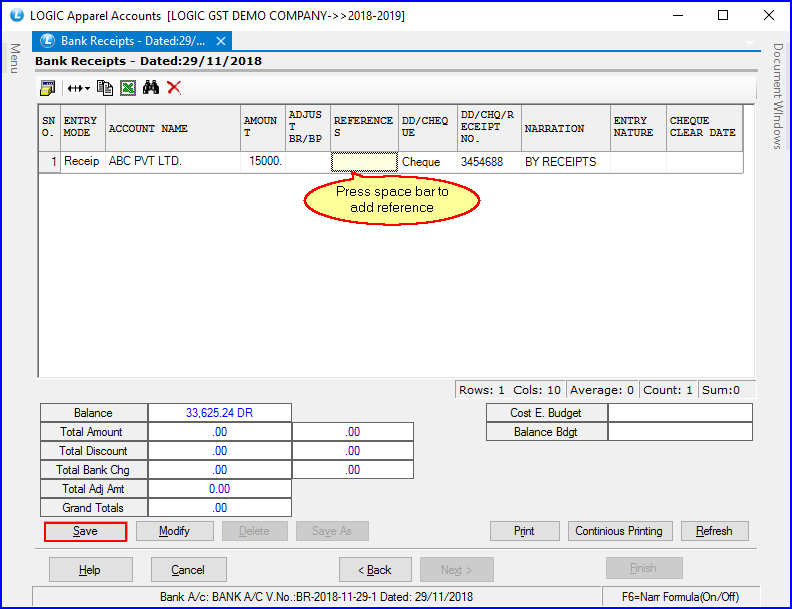This screenshot has height=609, width=792.
Task: Click the Count: 1 indicator
Action: click(x=668, y=390)
